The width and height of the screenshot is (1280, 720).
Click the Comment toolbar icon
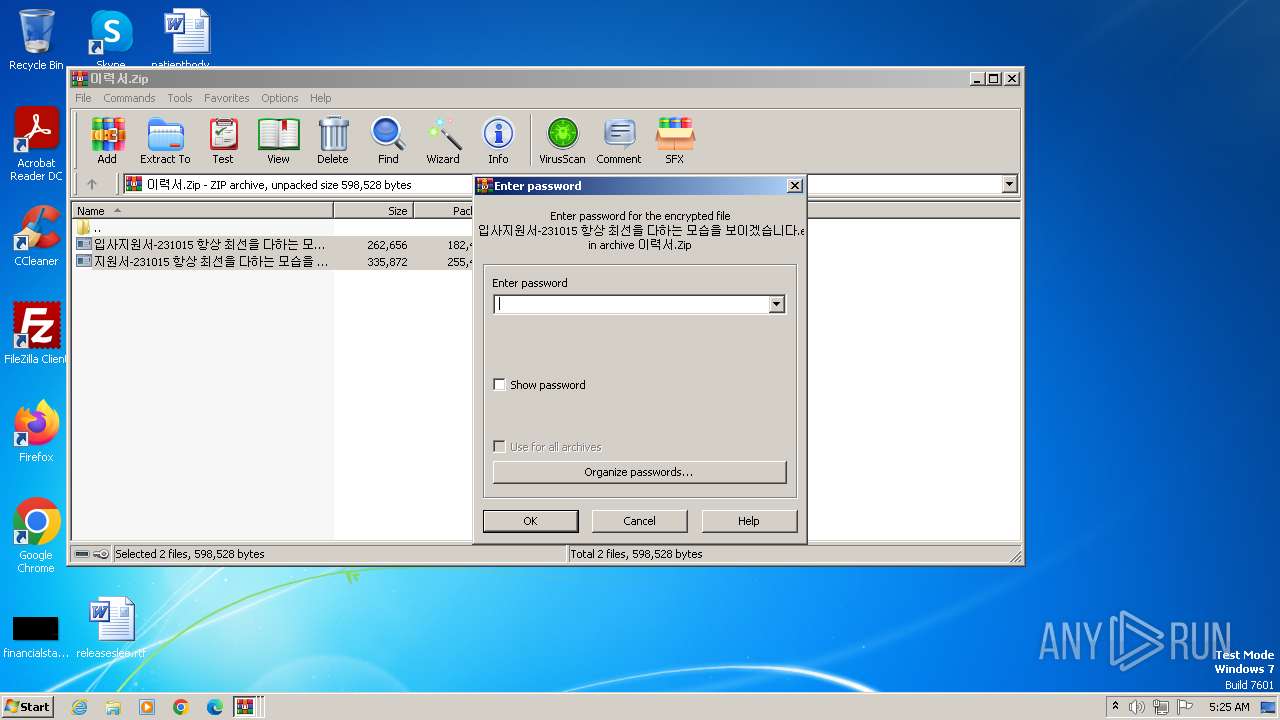coord(619,140)
